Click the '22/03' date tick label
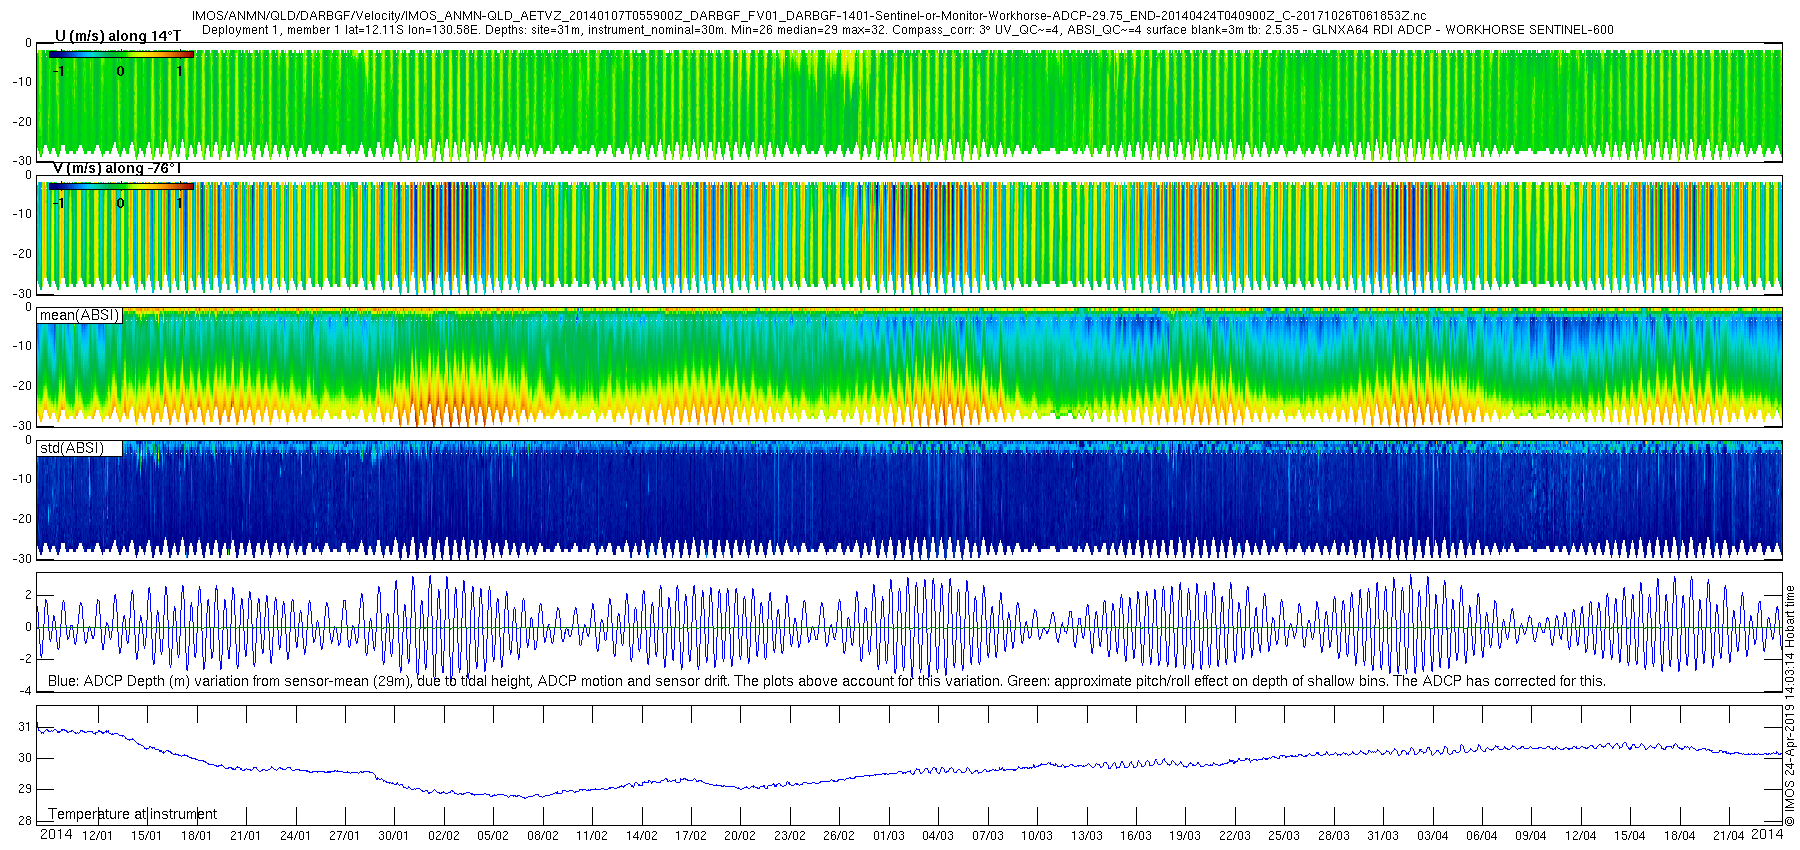Screen dimensions: 1800x850 (1235, 836)
